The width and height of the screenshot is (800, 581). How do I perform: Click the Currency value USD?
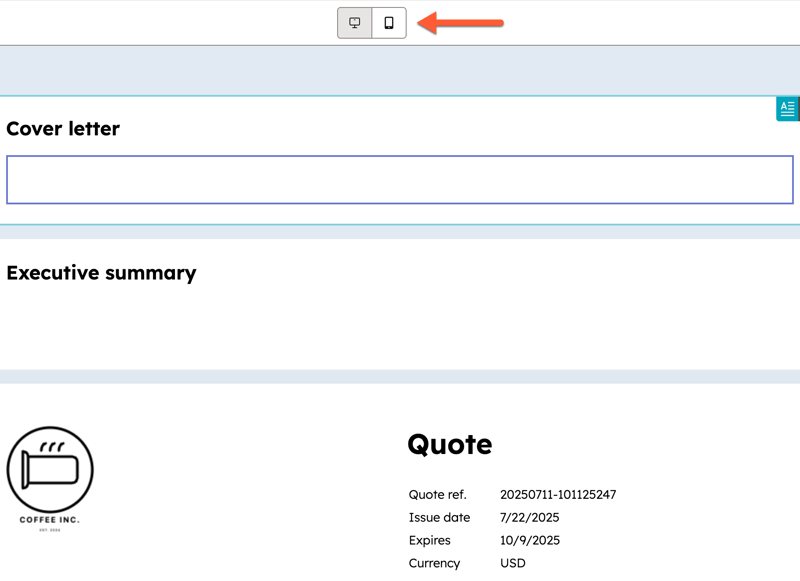(x=511, y=562)
